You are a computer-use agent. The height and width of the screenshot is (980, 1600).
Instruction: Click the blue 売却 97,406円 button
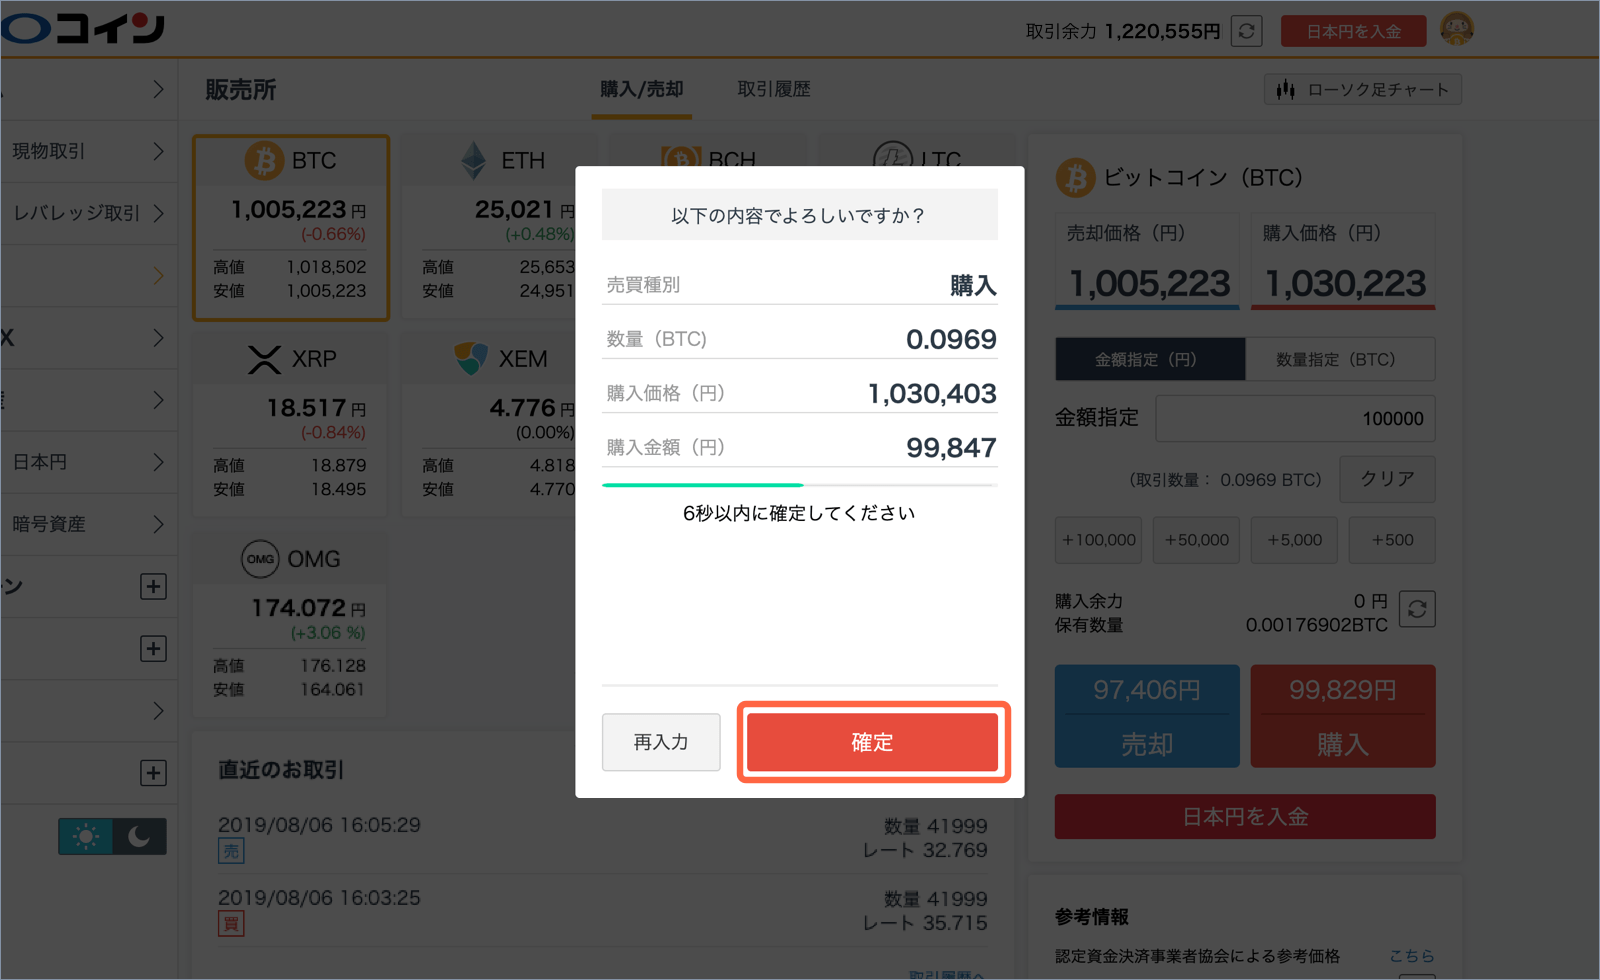[x=1147, y=716]
